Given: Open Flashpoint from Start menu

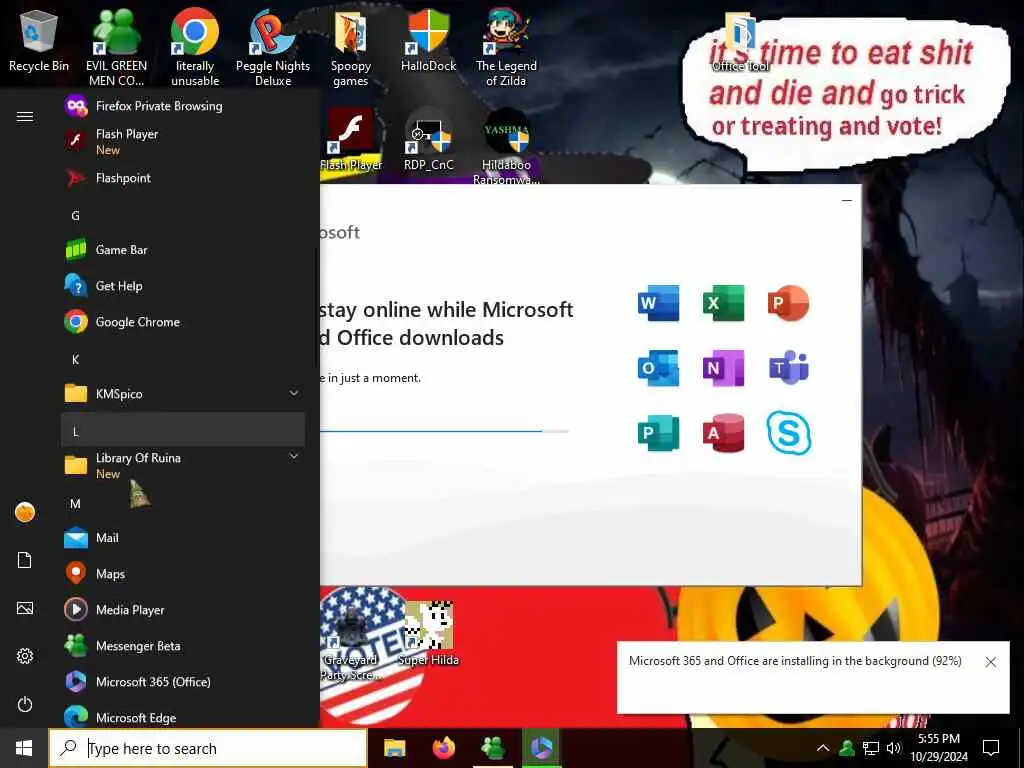Looking at the screenshot, I should pos(183,178).
